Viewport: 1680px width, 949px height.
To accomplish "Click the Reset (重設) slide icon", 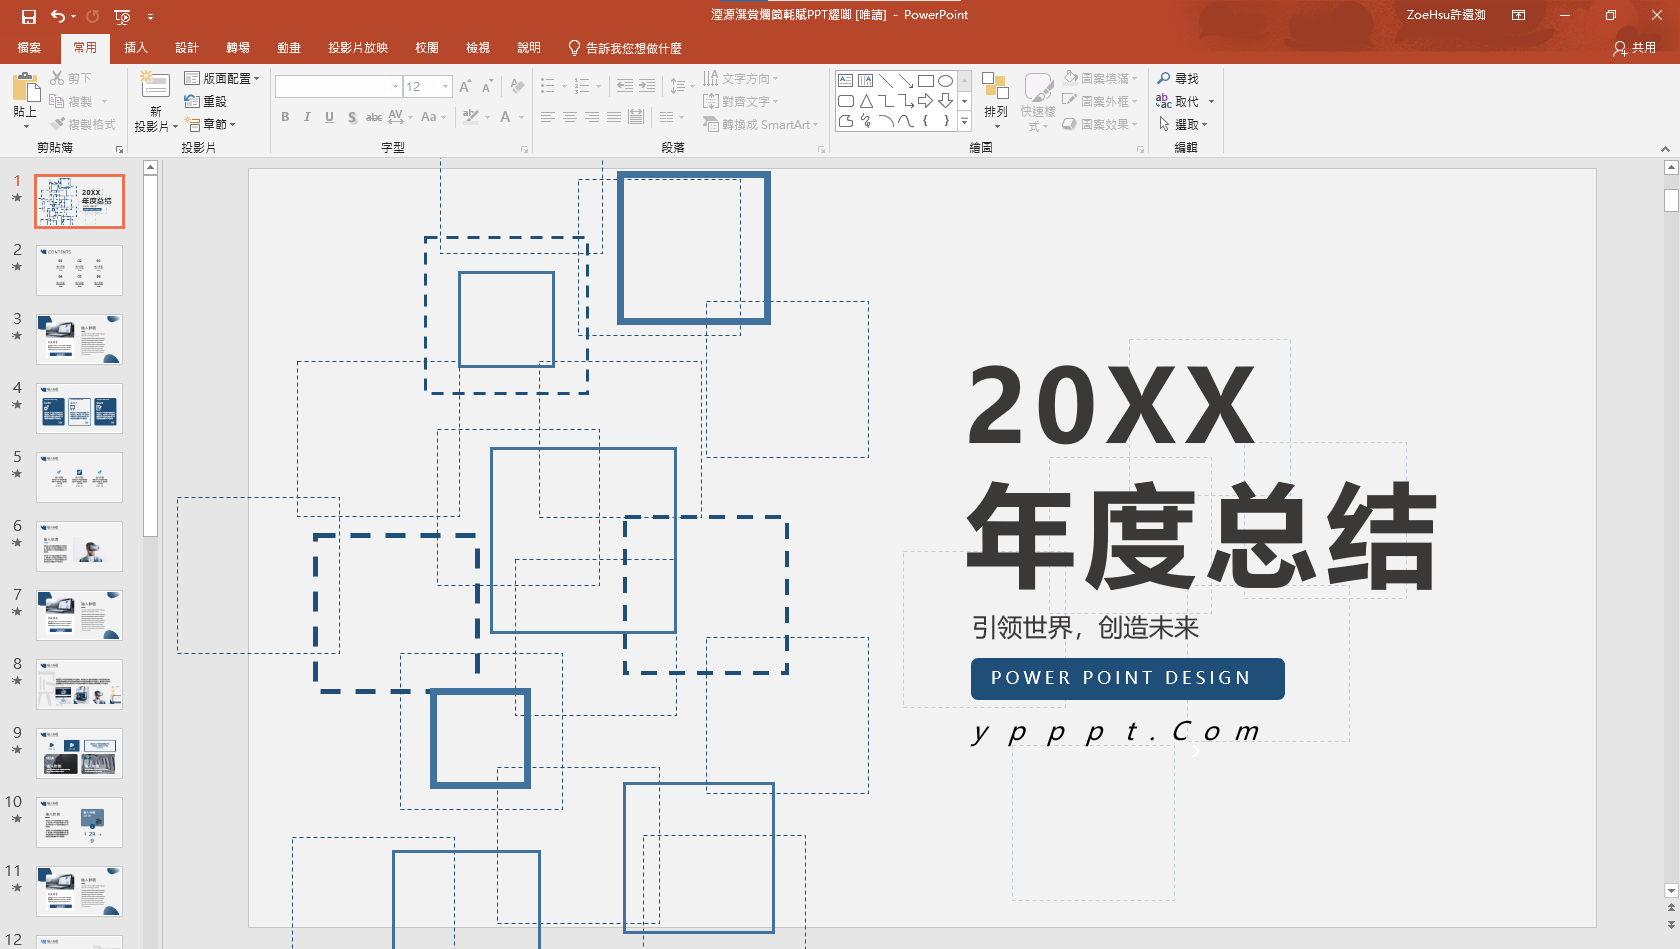I will pyautogui.click(x=192, y=101).
